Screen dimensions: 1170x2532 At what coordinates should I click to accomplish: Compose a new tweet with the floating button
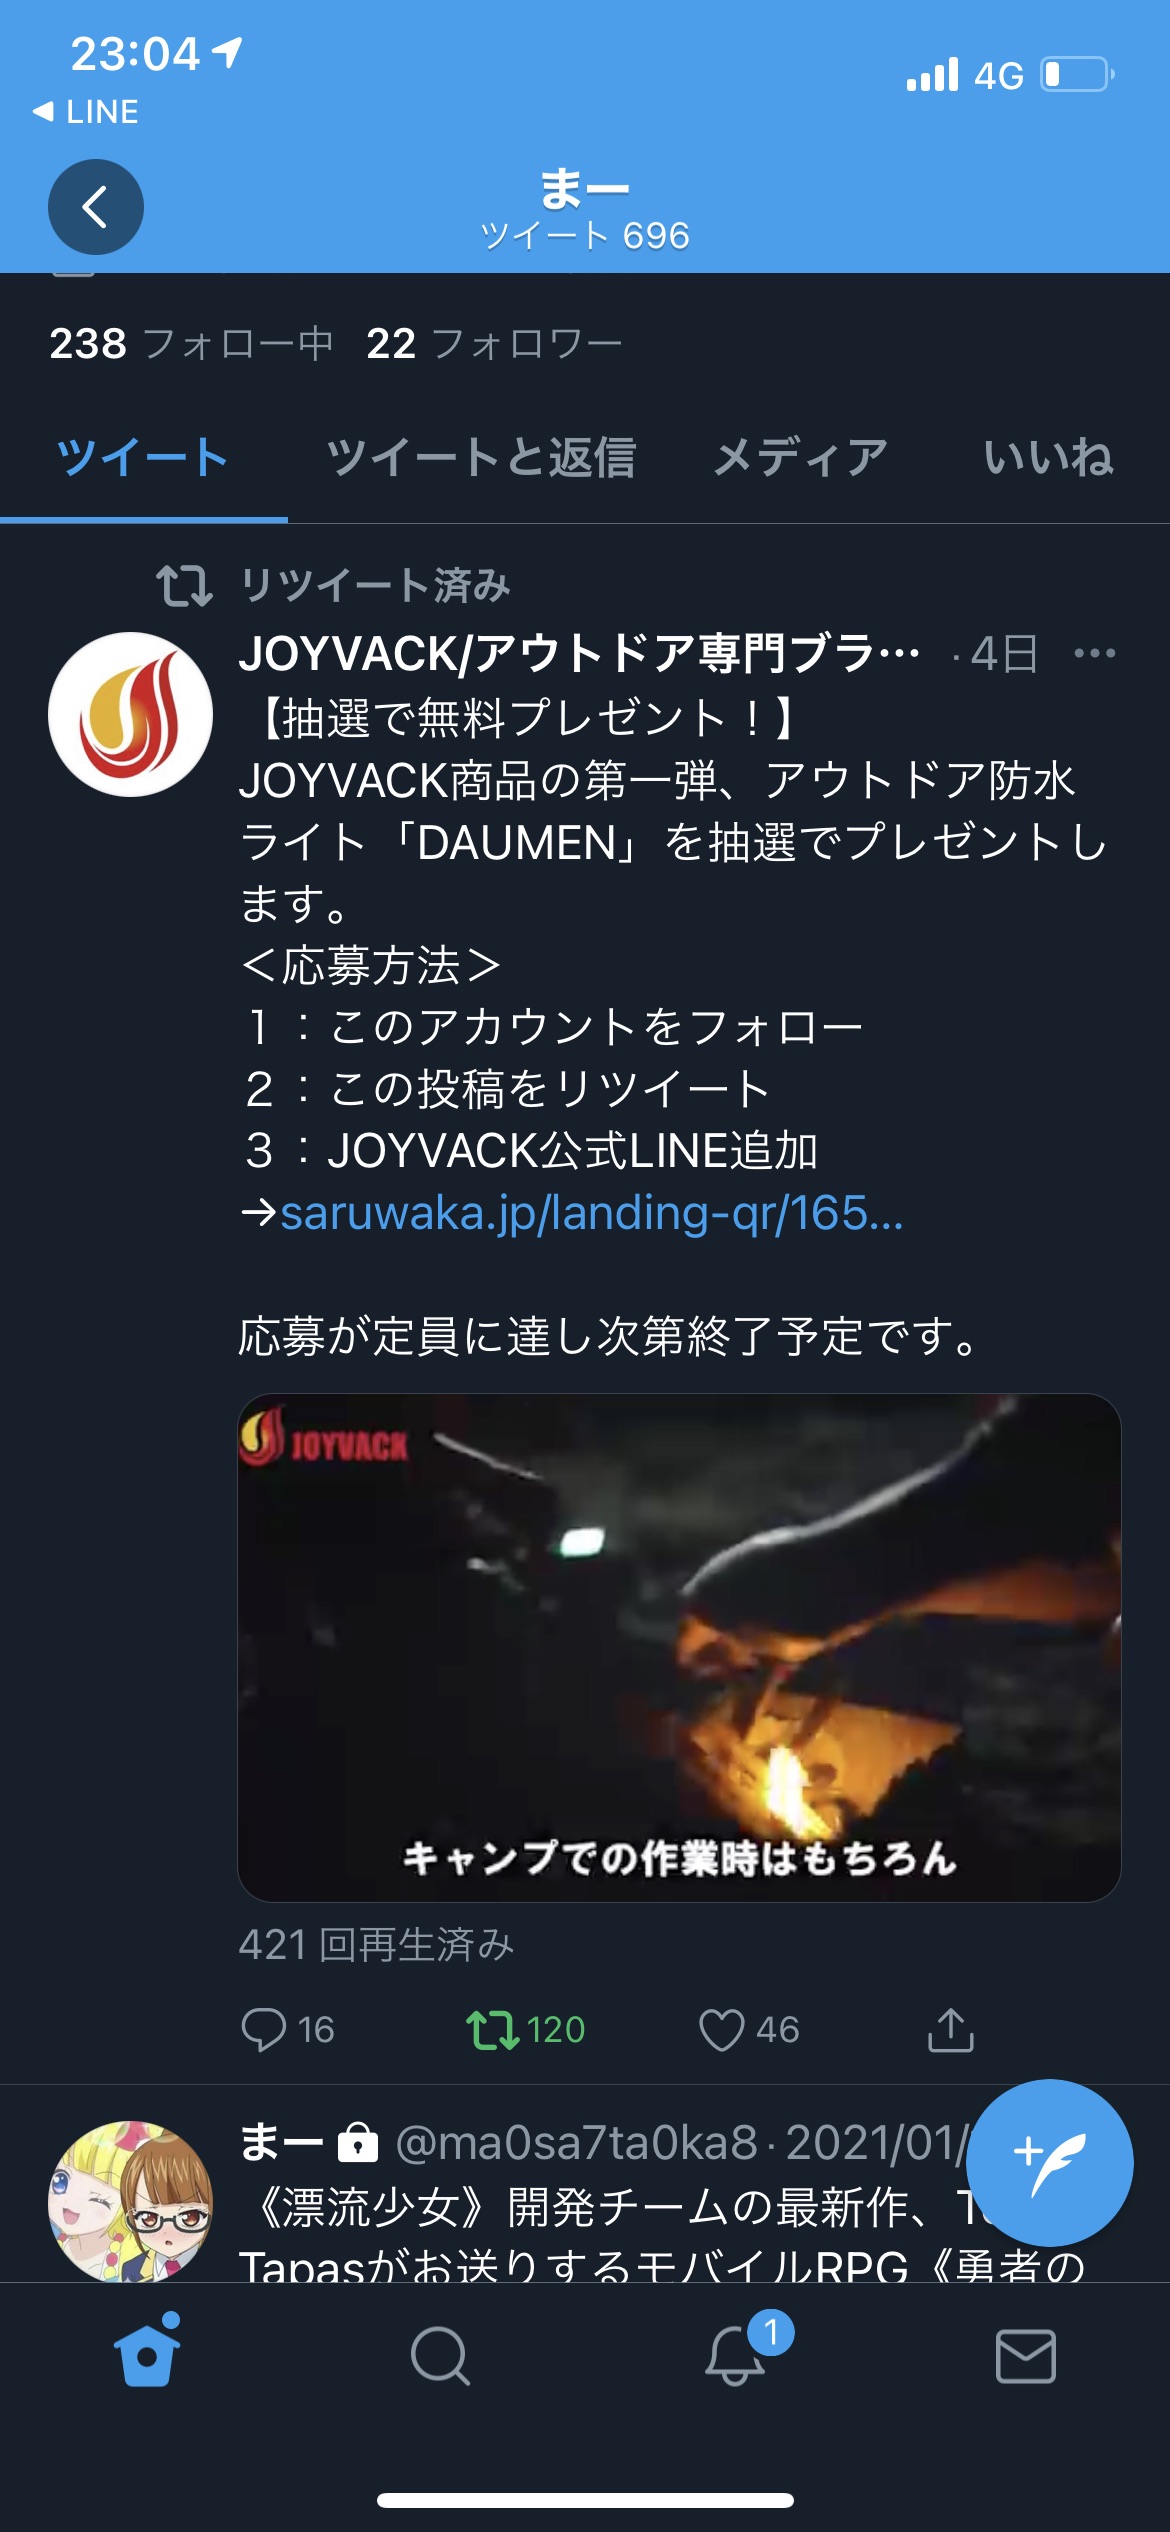[x=1049, y=2163]
